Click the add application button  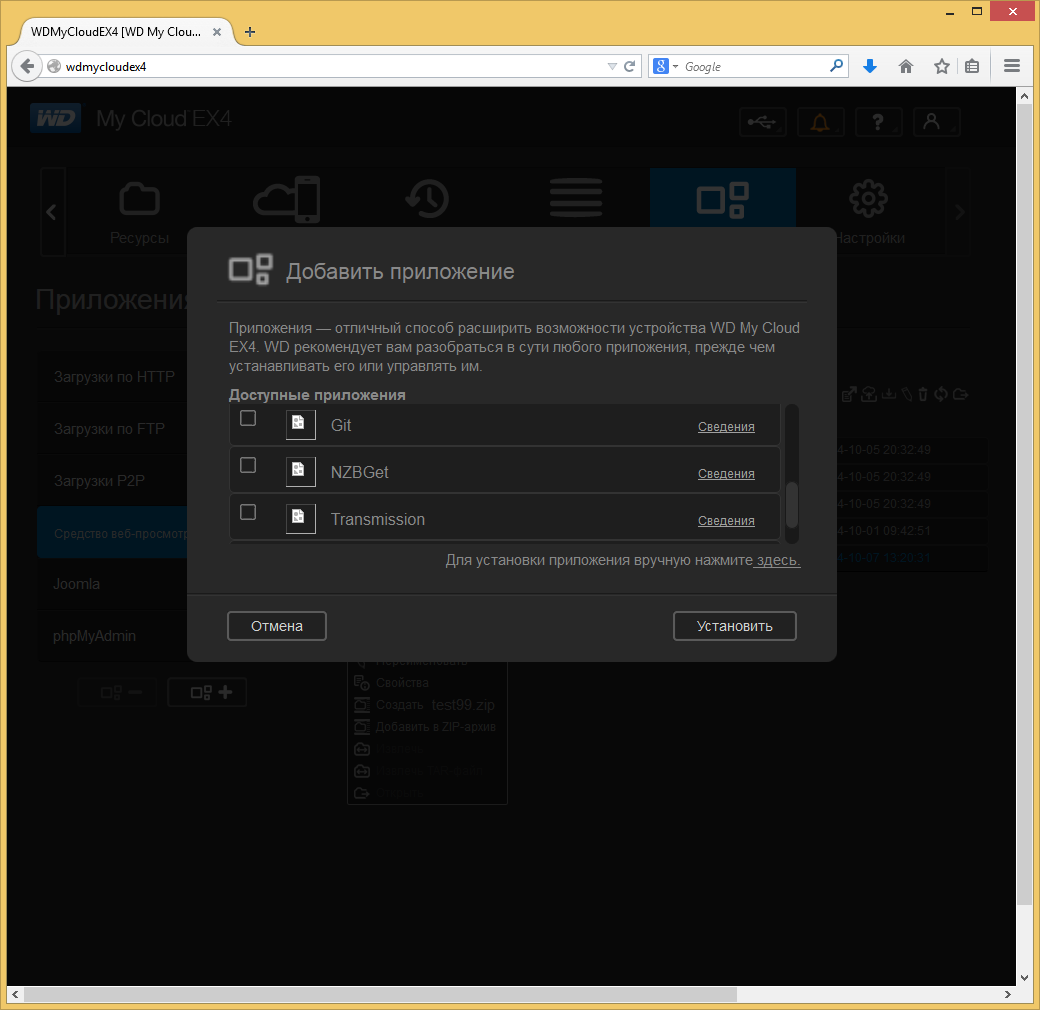207,692
